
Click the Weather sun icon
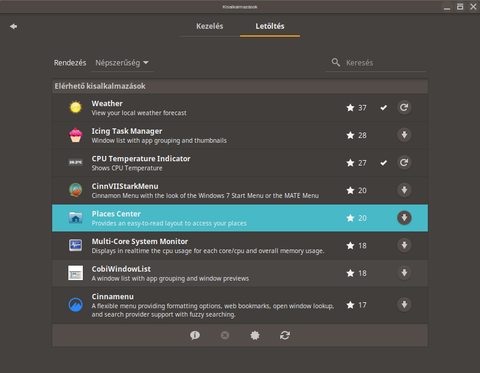click(x=76, y=107)
